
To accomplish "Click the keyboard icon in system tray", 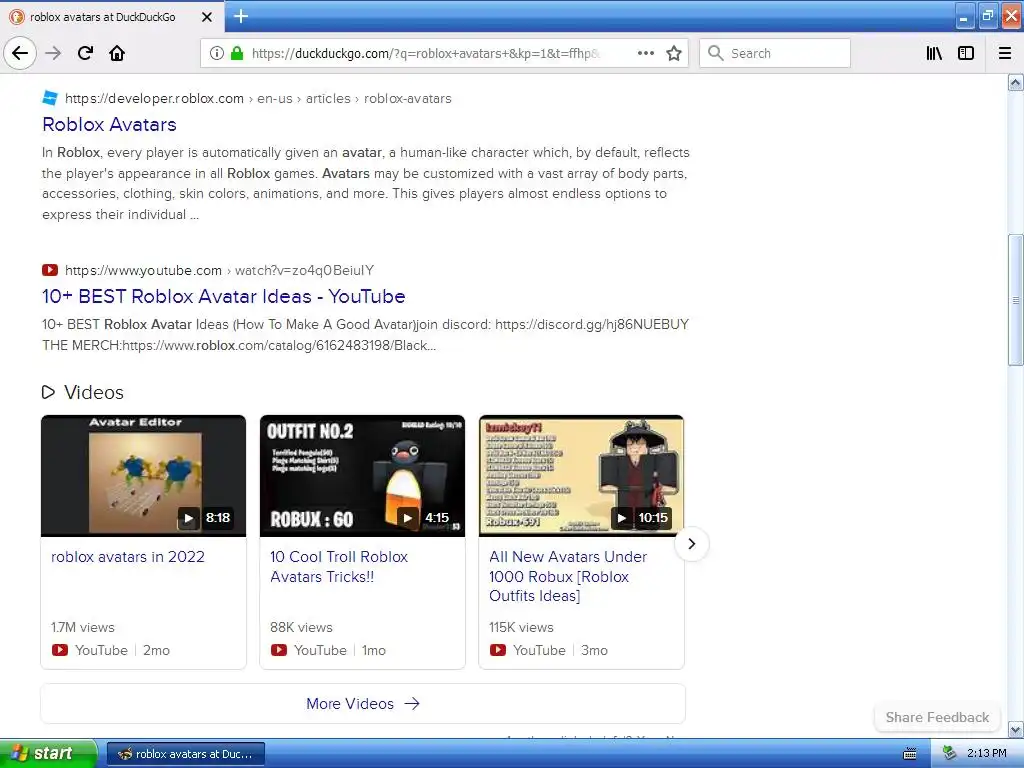I will [x=910, y=754].
